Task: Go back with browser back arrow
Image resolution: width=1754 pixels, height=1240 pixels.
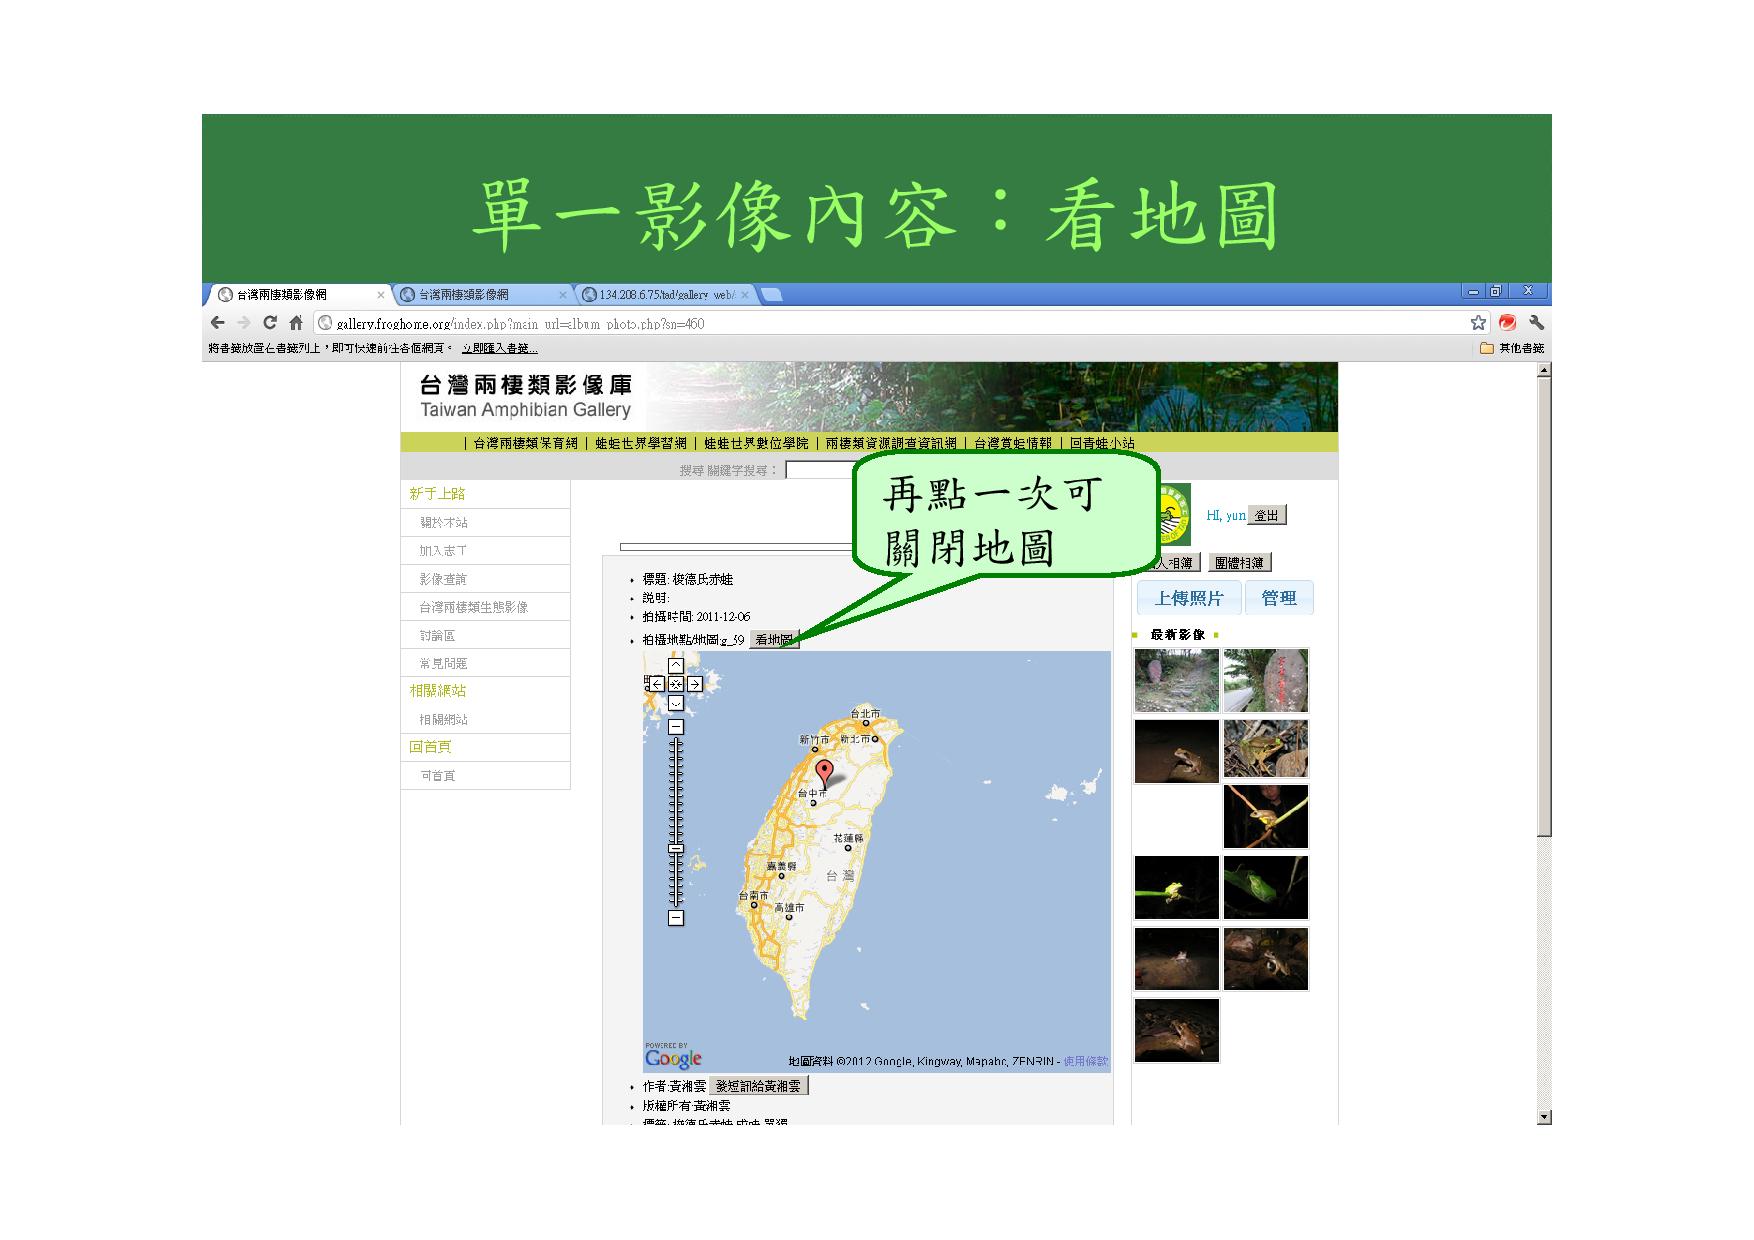Action: point(217,323)
